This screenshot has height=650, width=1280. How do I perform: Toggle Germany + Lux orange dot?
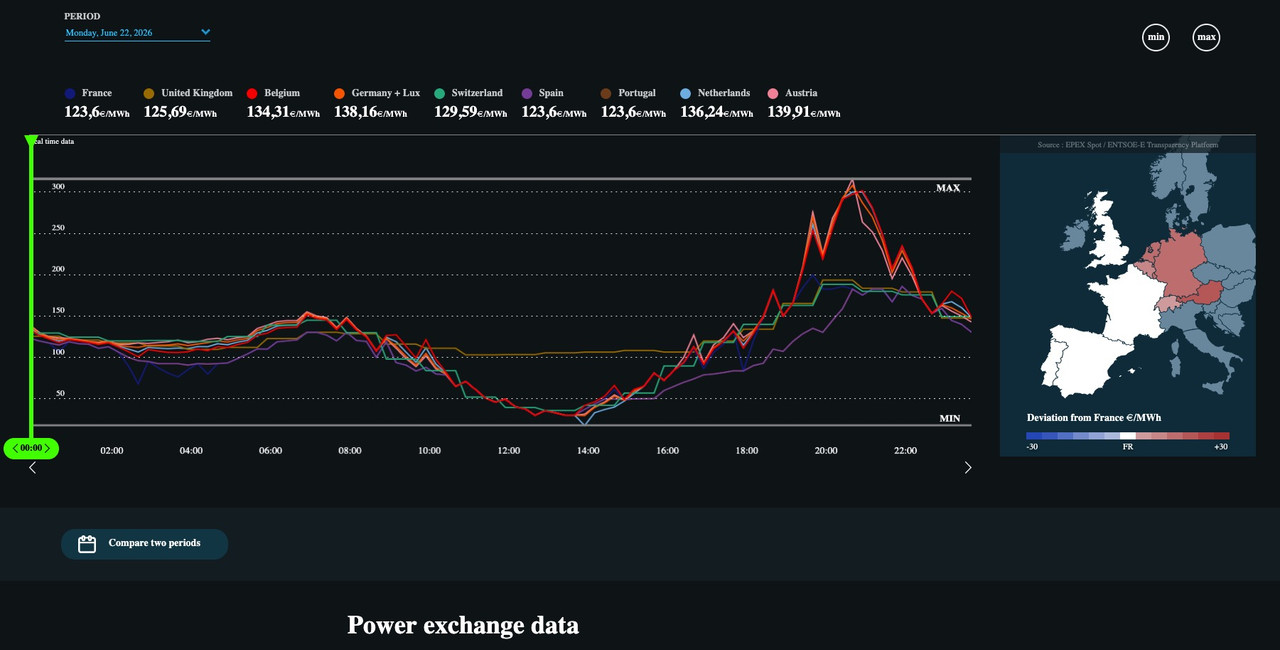click(x=340, y=93)
